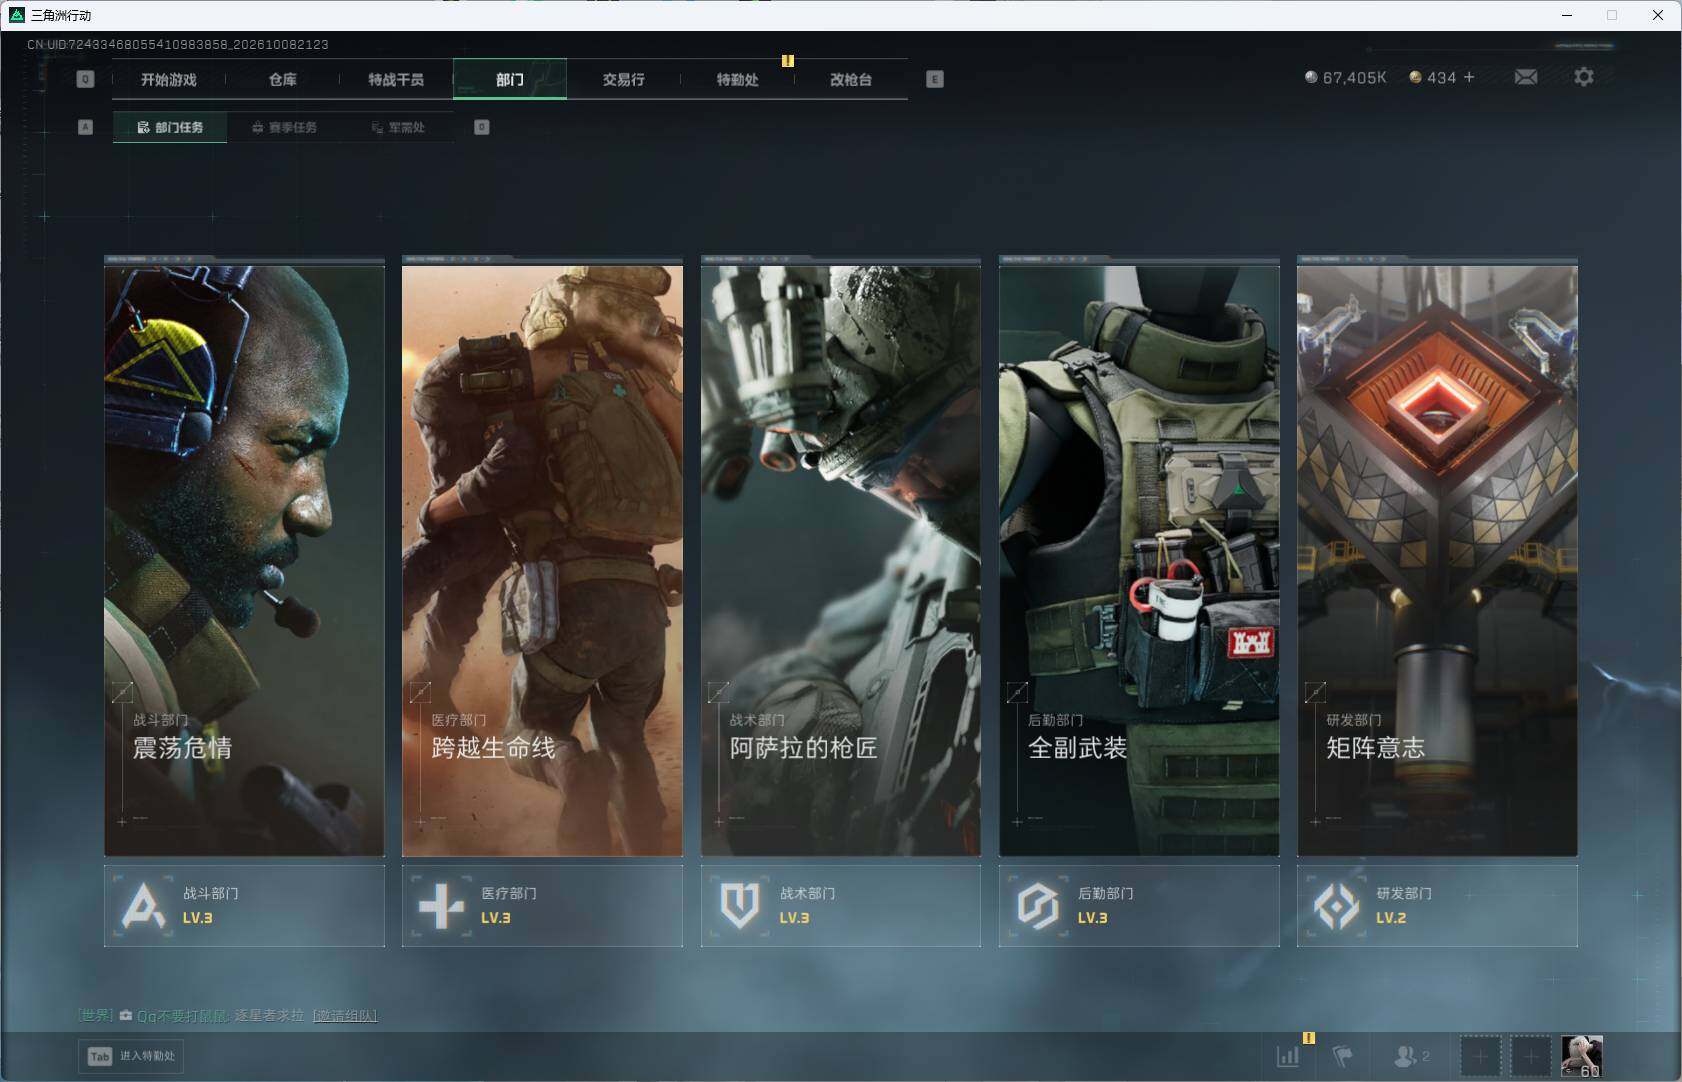
Task: Click the 战斗部门 LV.3 level panel
Action: coord(244,906)
